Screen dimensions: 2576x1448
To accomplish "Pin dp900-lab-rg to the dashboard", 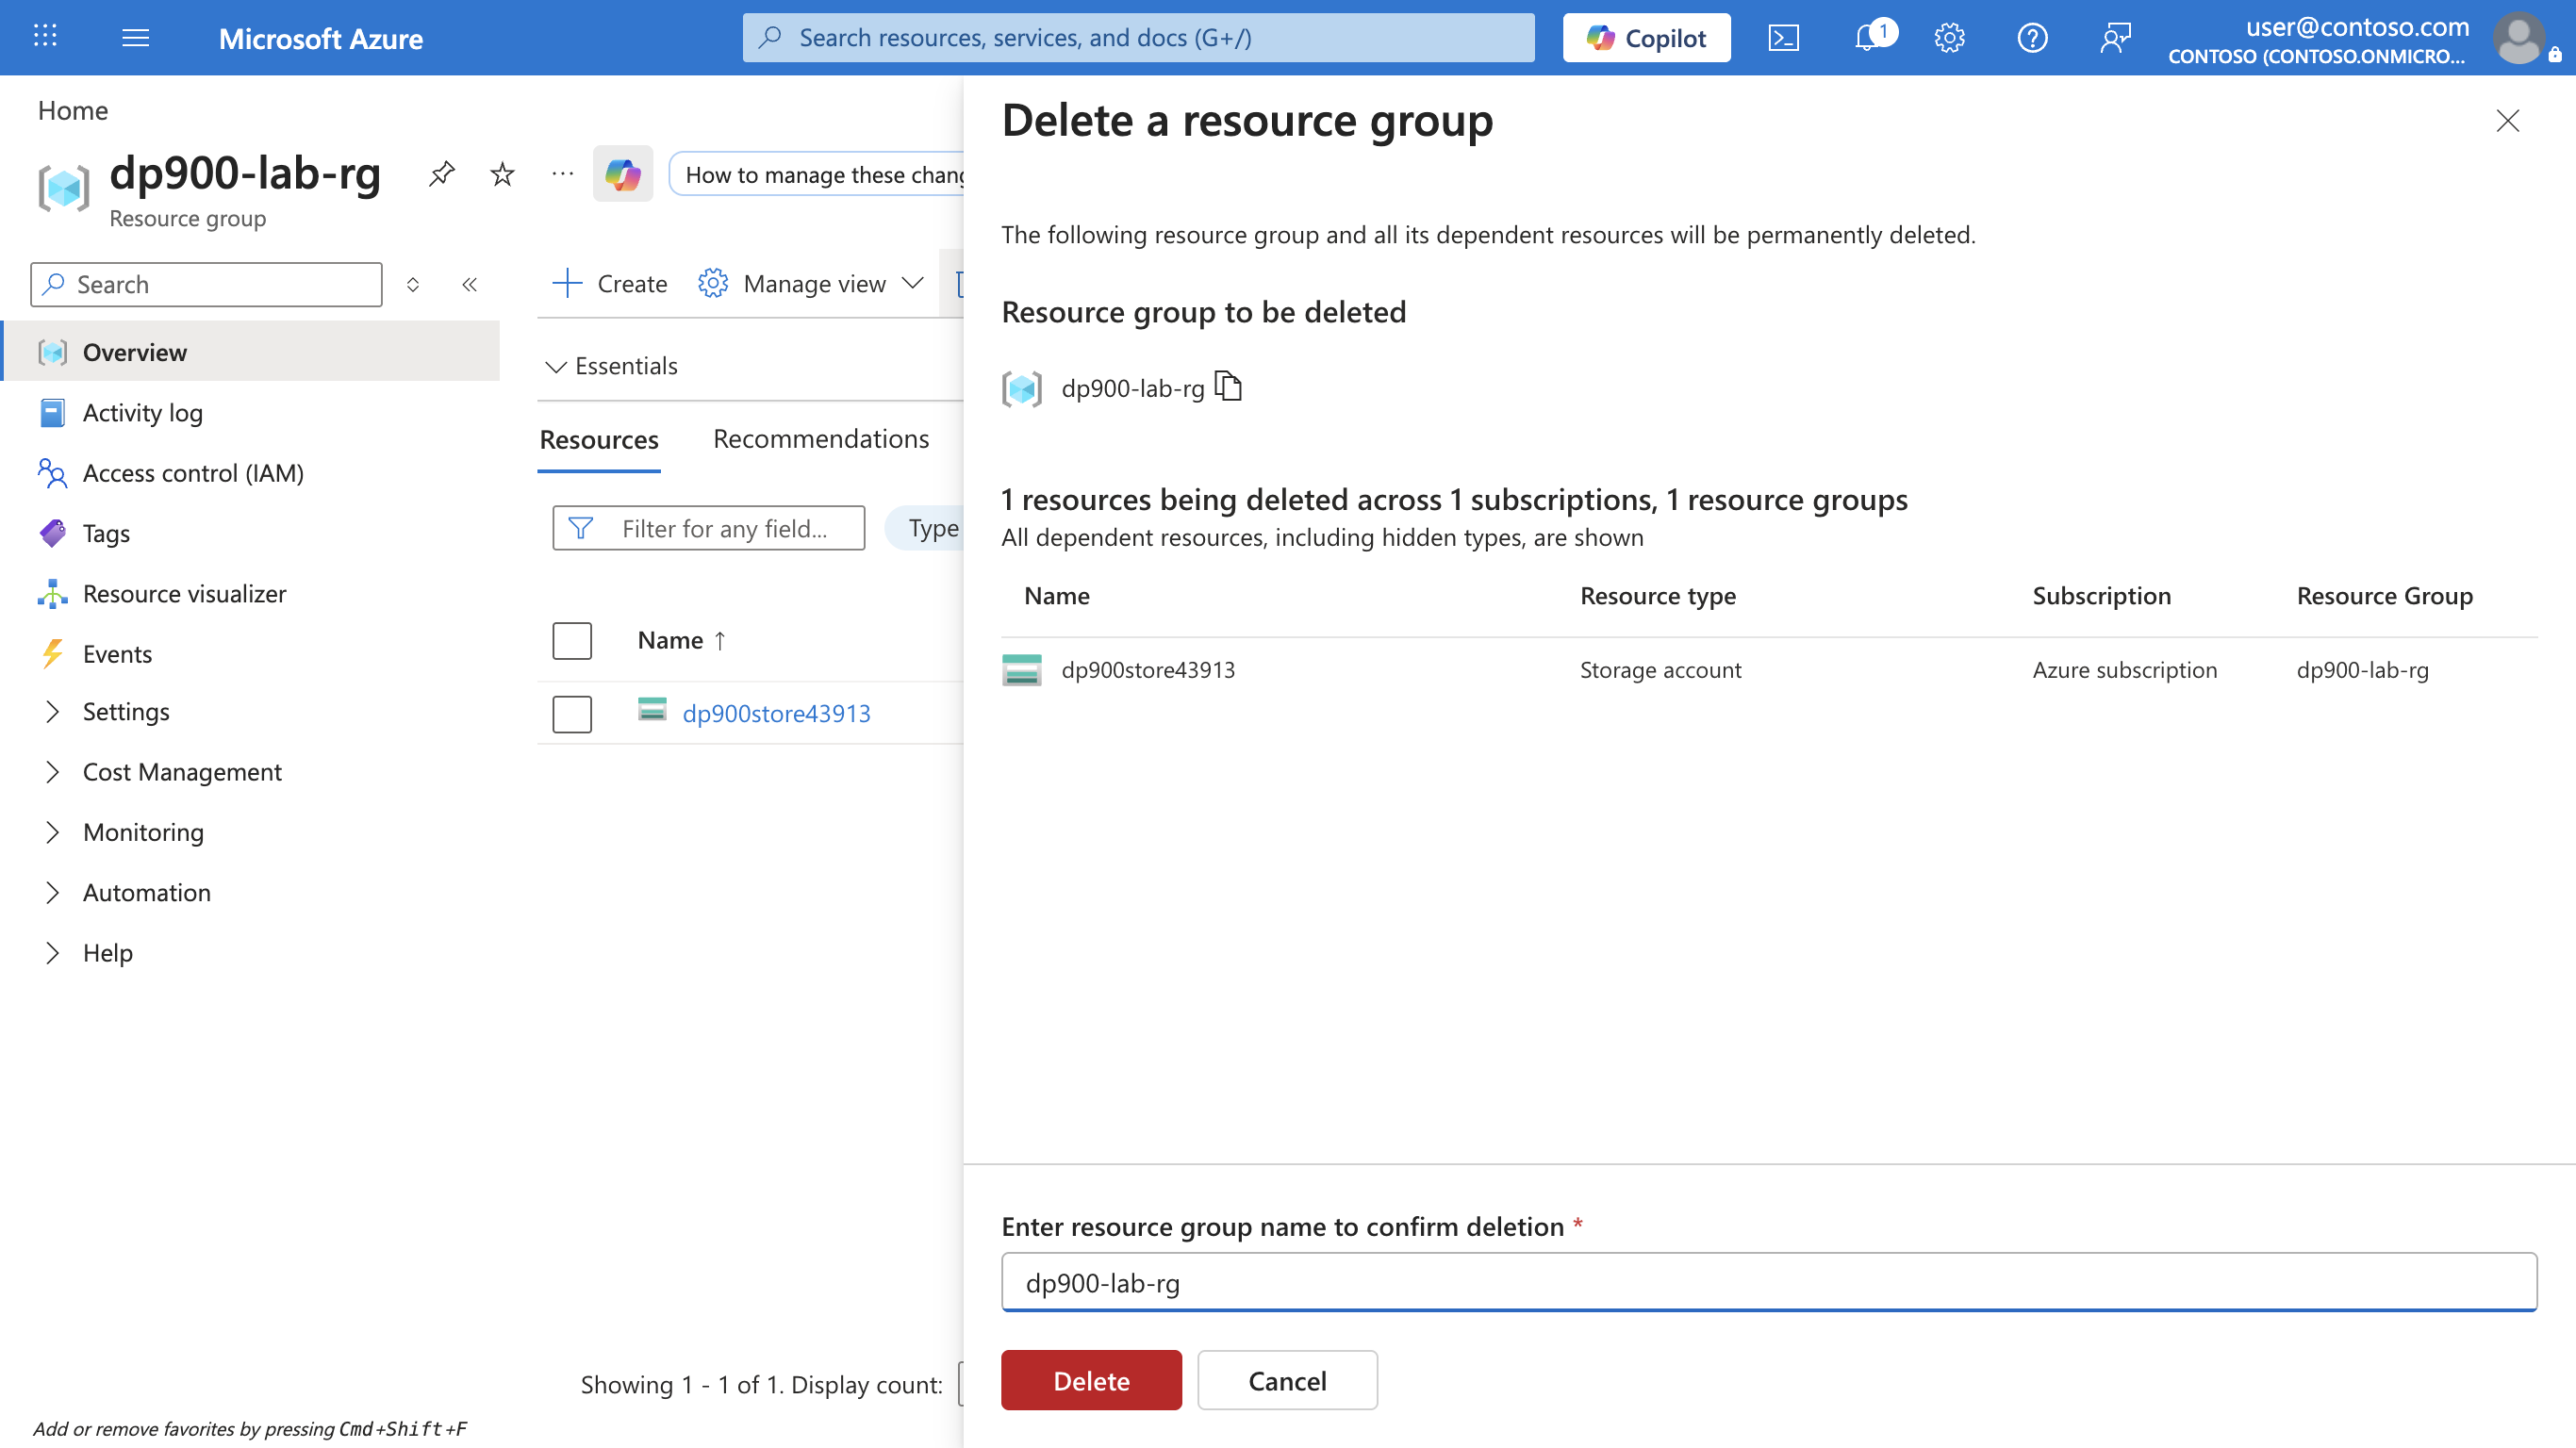I will tap(441, 174).
